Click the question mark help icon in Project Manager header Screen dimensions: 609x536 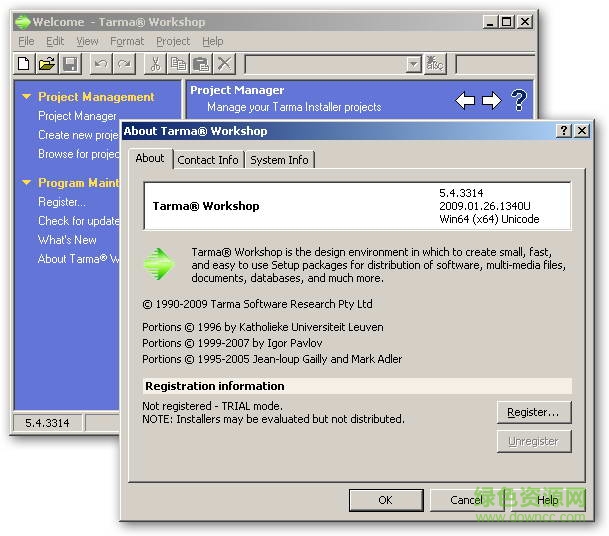(x=519, y=100)
